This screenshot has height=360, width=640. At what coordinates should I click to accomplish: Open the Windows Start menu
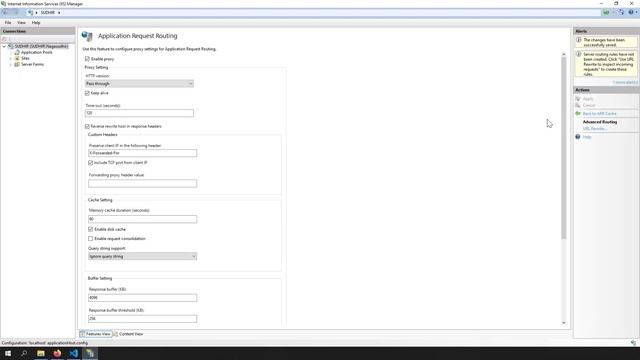pyautogui.click(x=8, y=353)
